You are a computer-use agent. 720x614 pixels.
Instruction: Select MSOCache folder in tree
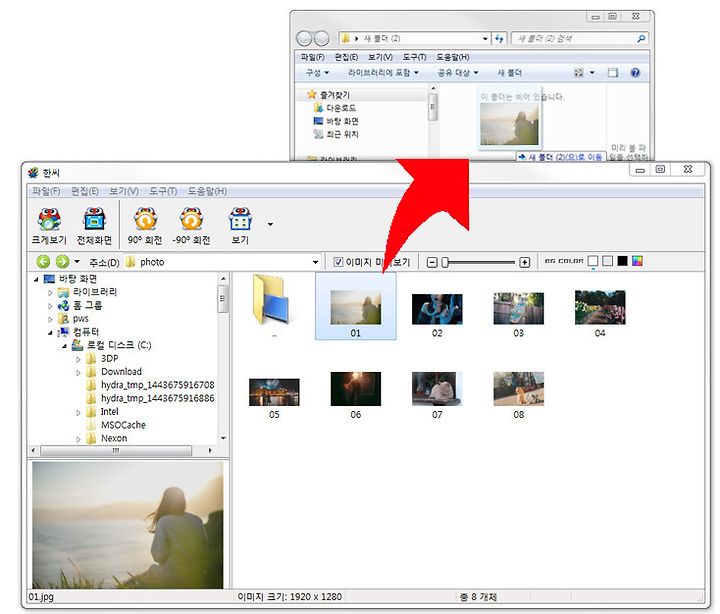click(123, 425)
